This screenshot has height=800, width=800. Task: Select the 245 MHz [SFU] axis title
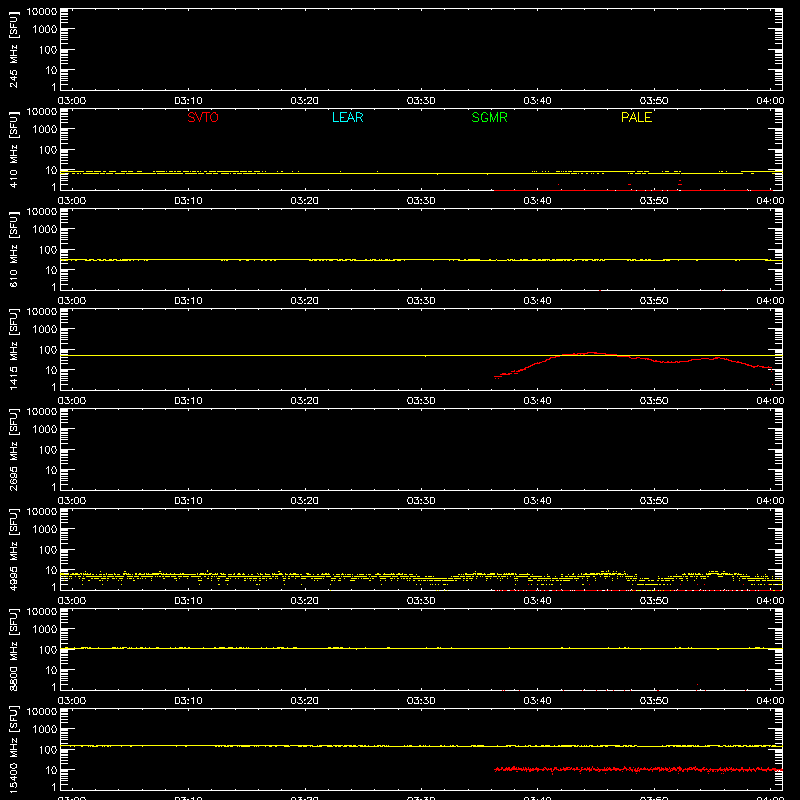(13, 49)
